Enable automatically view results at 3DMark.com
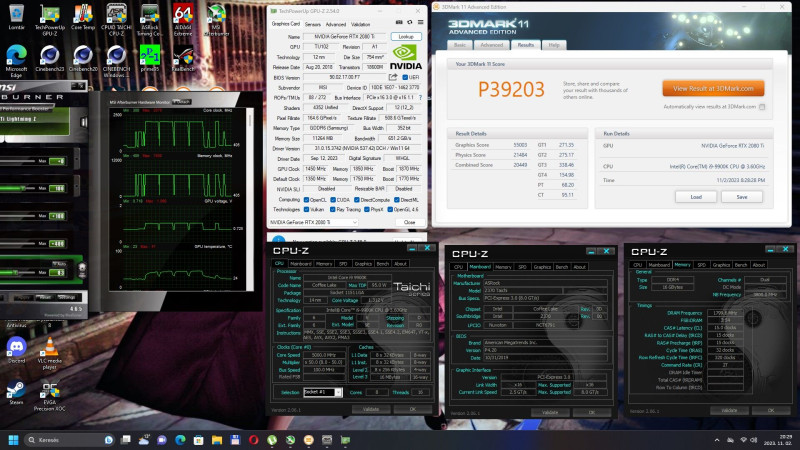The image size is (800, 450). point(762,107)
